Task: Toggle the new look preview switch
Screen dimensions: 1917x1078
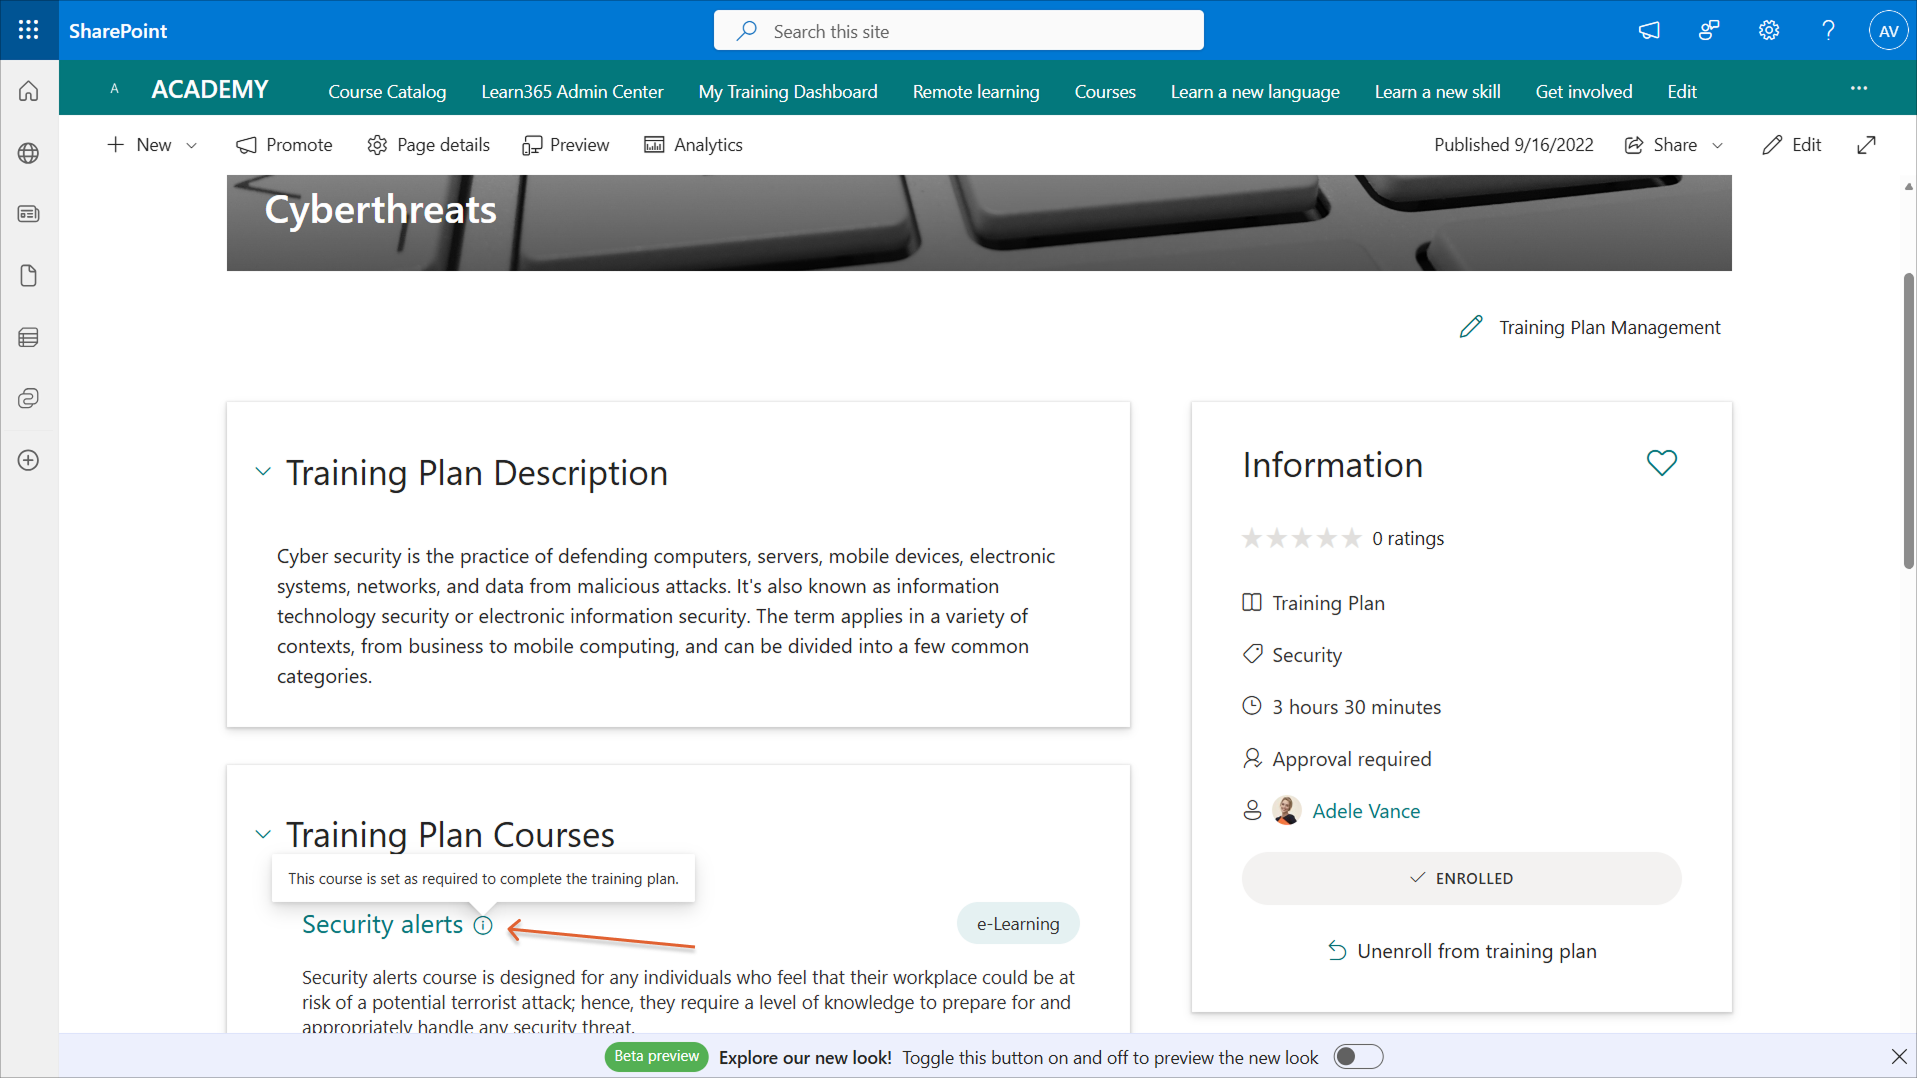Action: [x=1358, y=1057]
